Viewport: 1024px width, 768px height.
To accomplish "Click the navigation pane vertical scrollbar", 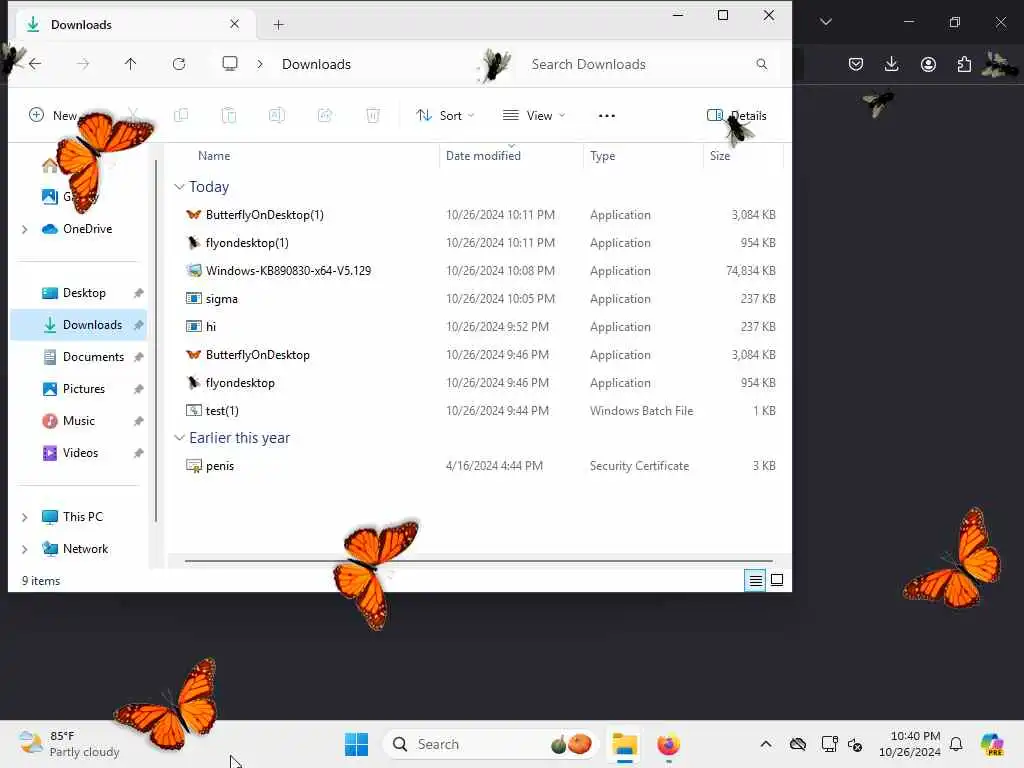I will pyautogui.click(x=155, y=340).
